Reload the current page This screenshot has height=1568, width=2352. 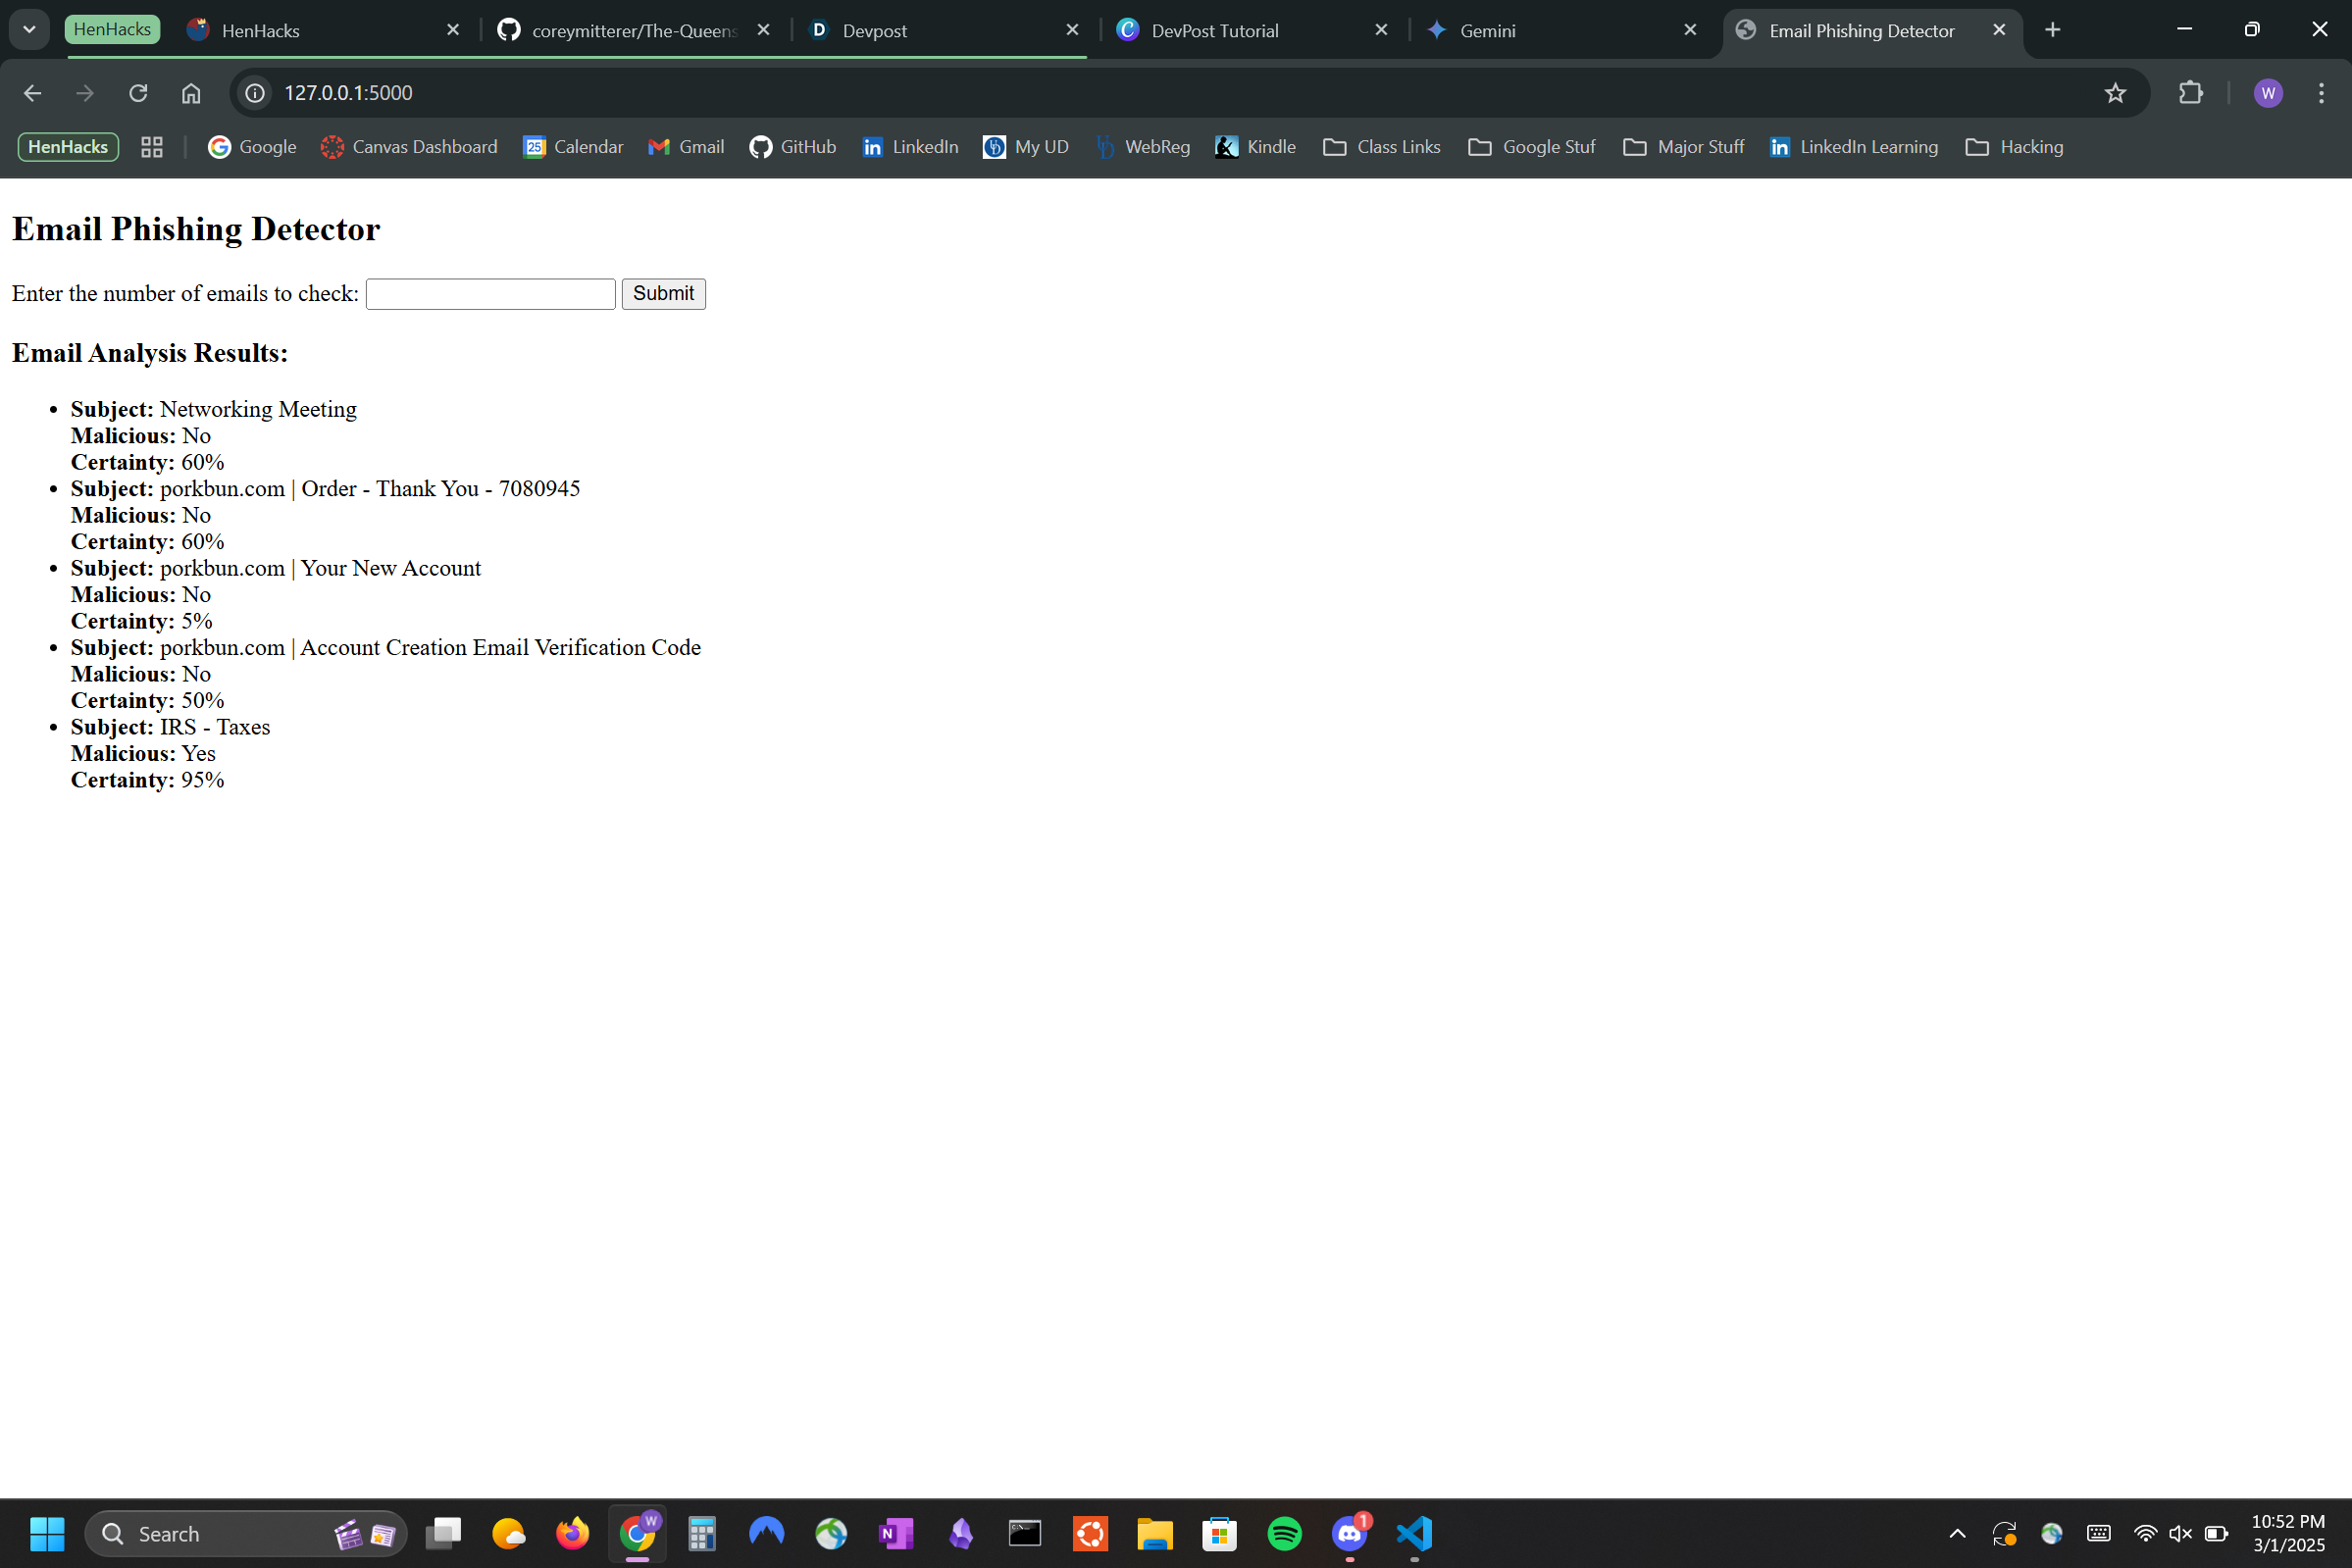[138, 93]
